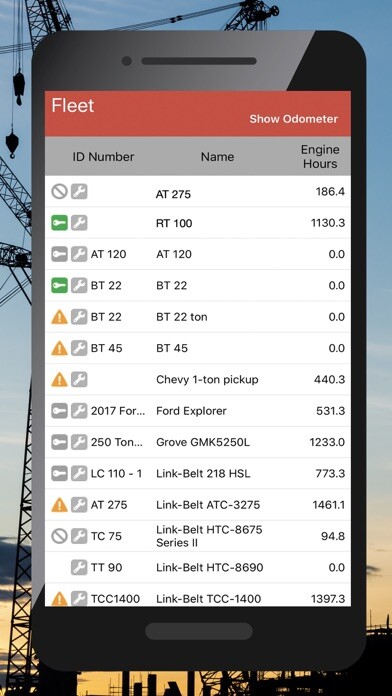392x696 pixels.
Task: Click the 773.3 engine hours value
Action: point(330,474)
